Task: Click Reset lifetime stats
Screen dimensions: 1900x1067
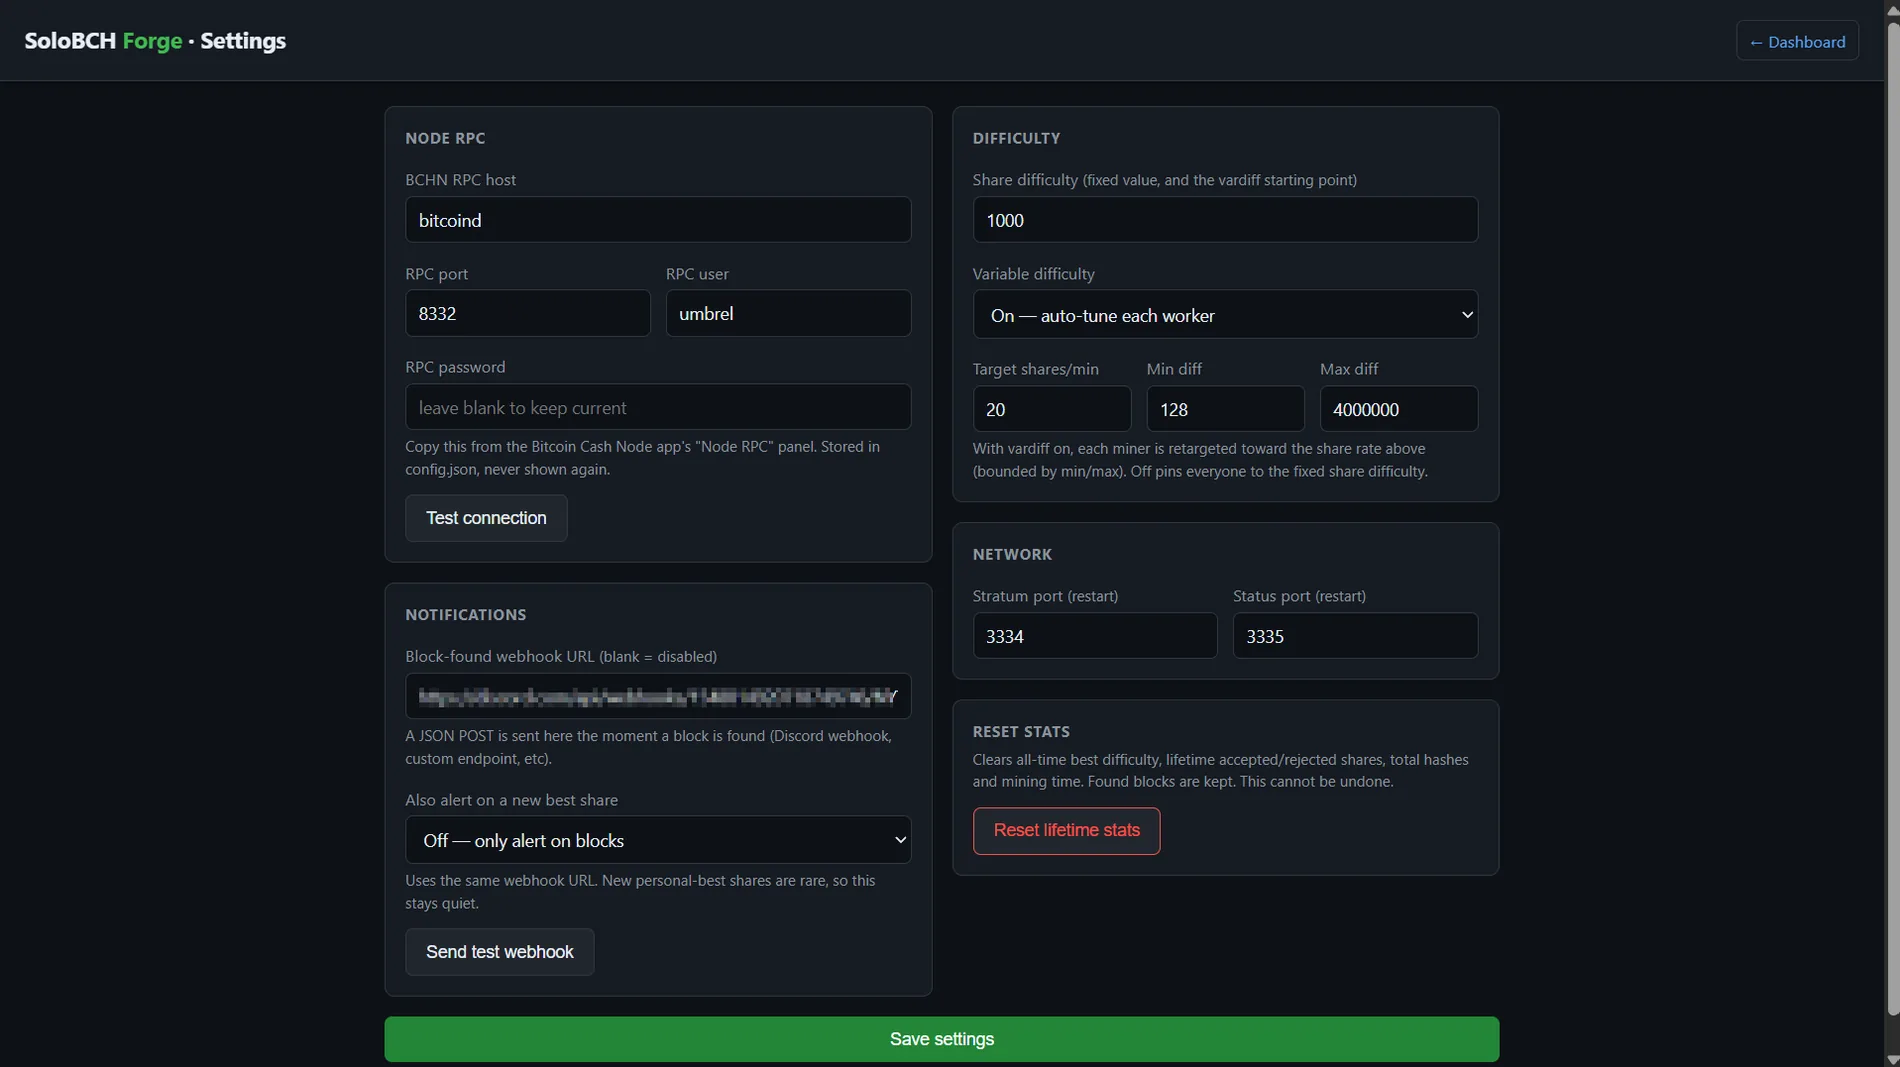Action: 1066,831
